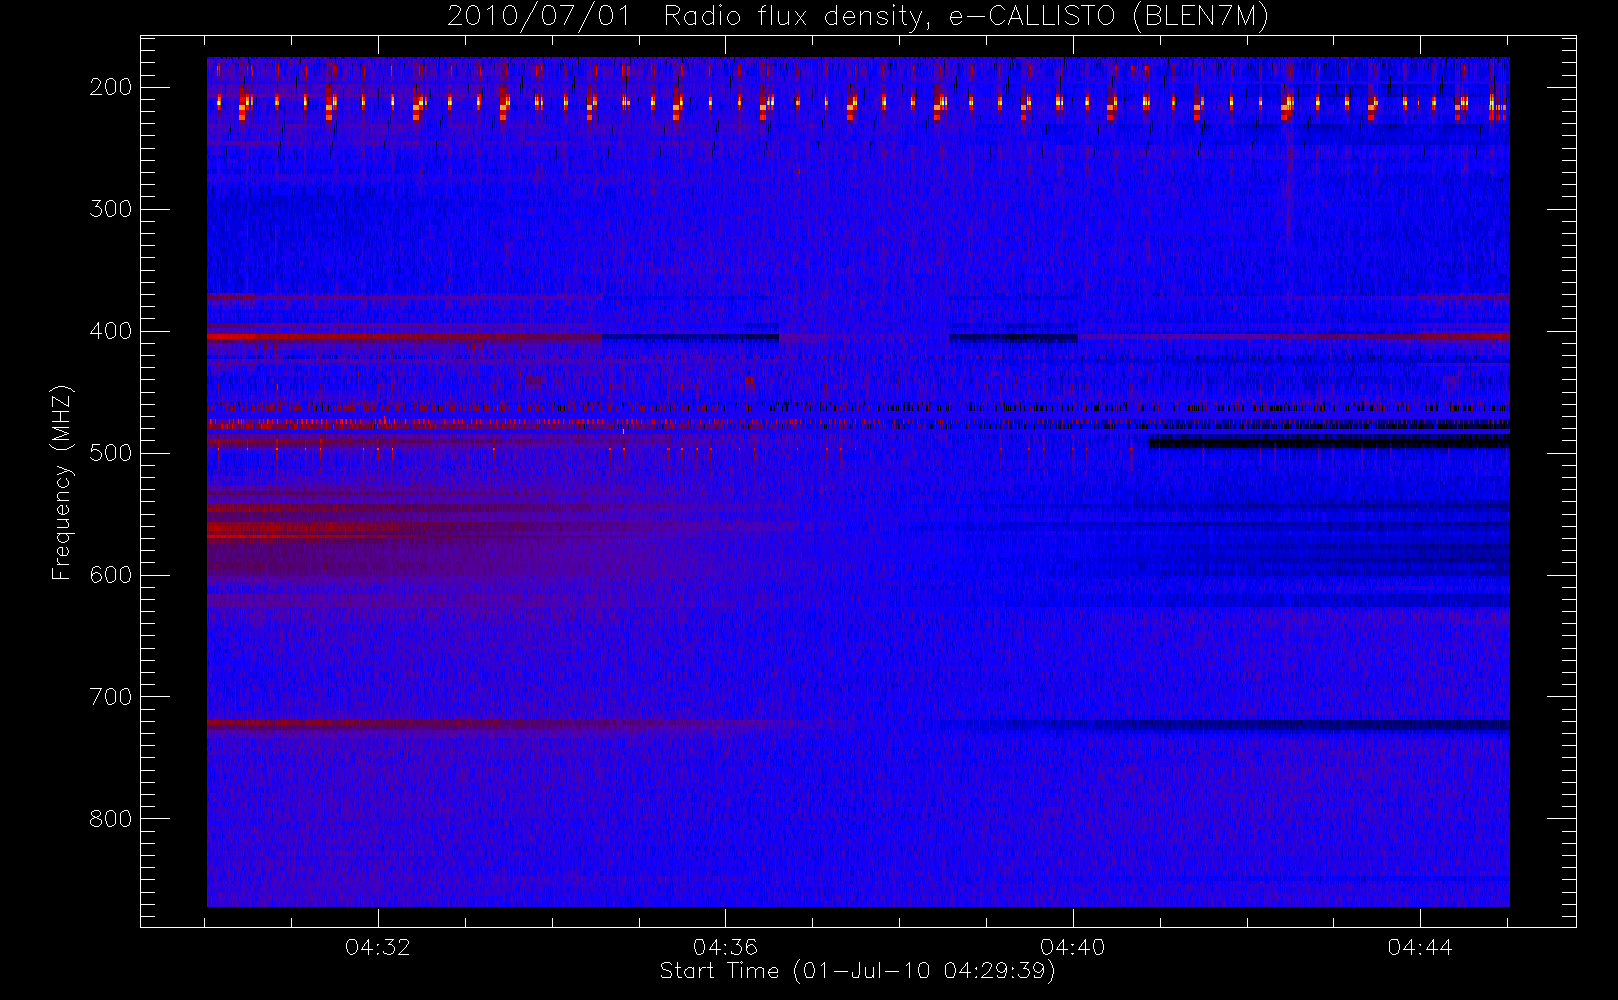
Task: Click the 600 frequency tick label
Action: click(111, 575)
